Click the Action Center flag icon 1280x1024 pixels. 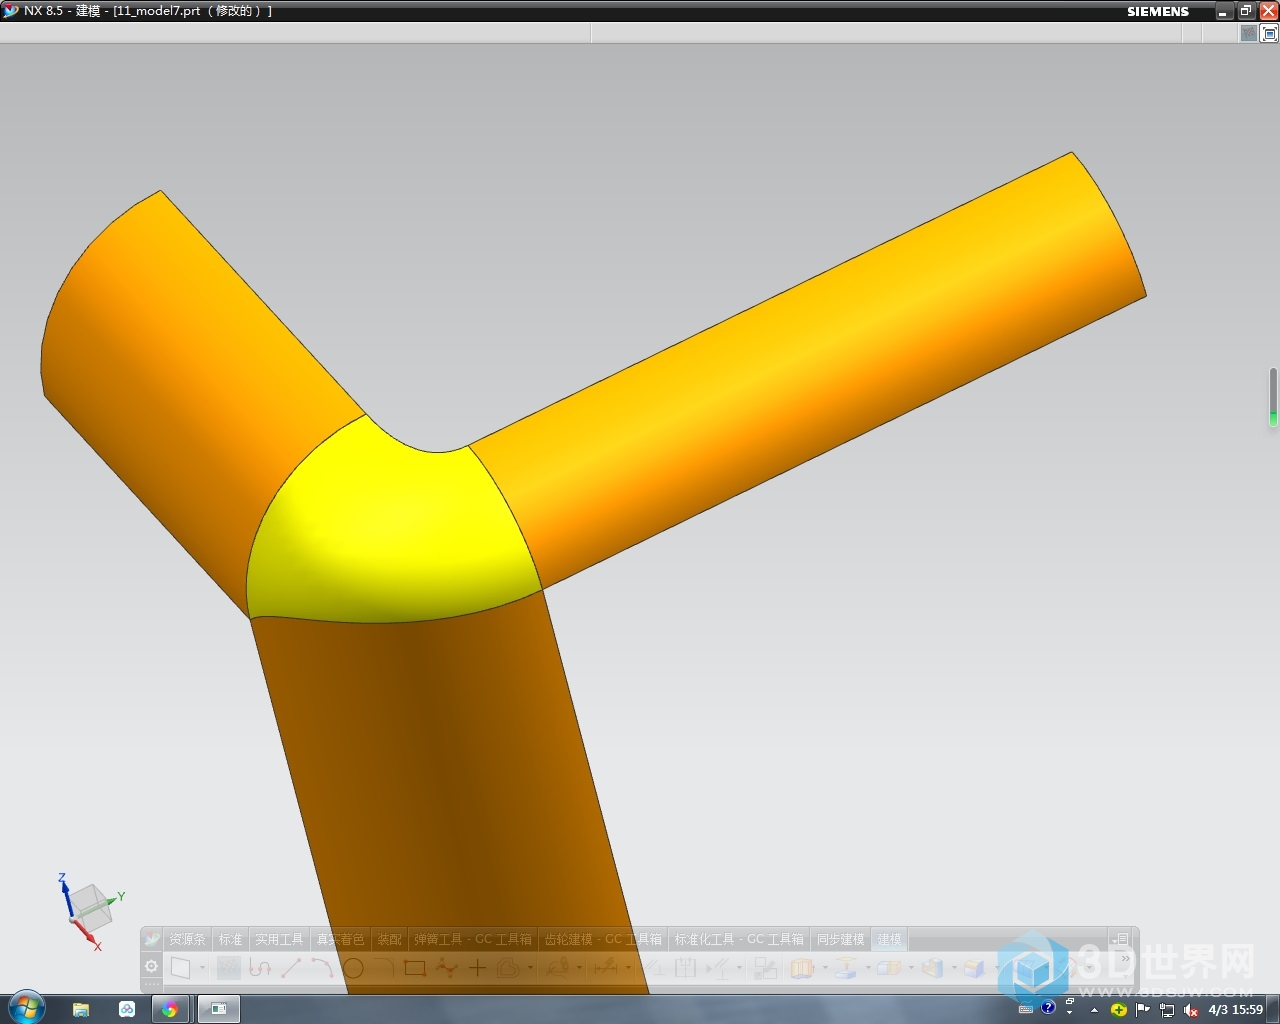point(1143,1009)
